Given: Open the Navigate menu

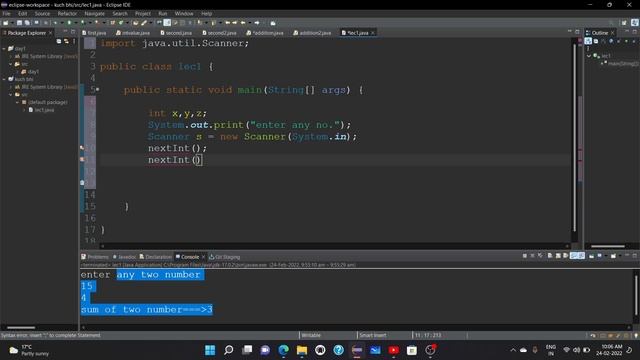Looking at the screenshot, I should pyautogui.click(x=94, y=13).
